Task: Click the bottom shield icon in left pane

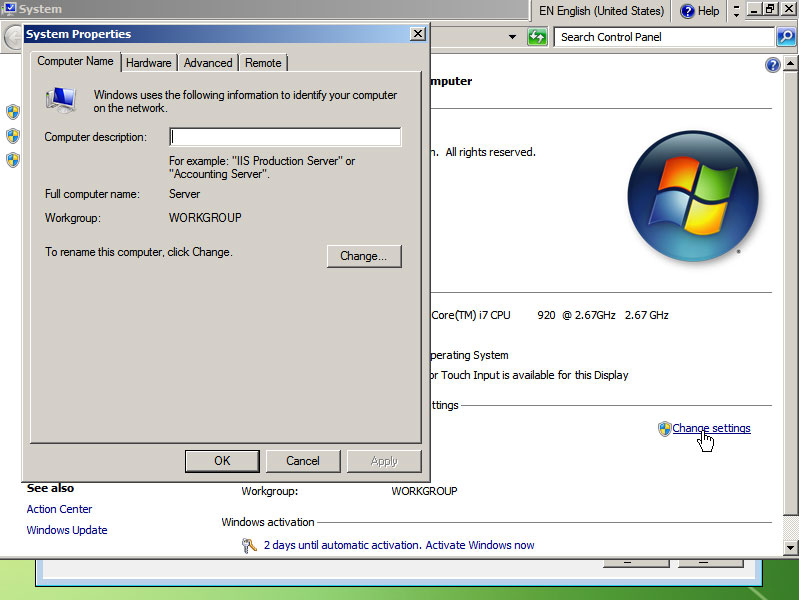Action: point(13,160)
